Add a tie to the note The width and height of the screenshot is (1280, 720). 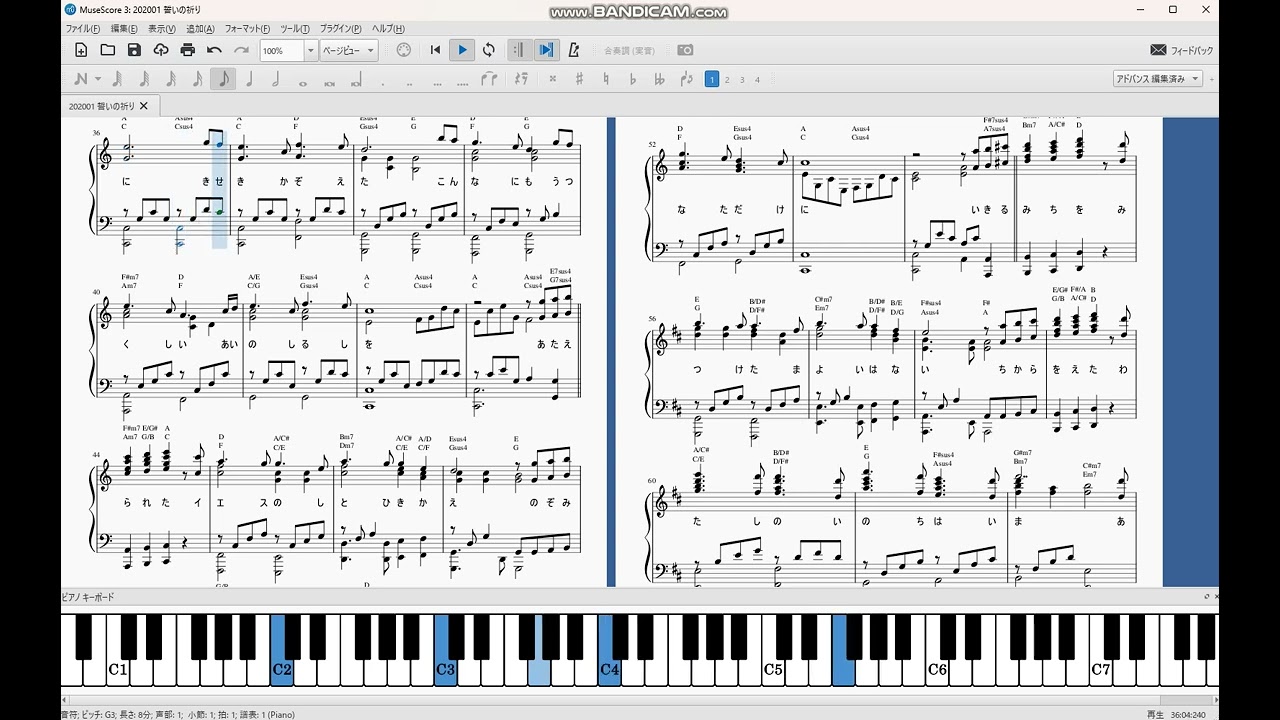click(x=489, y=79)
